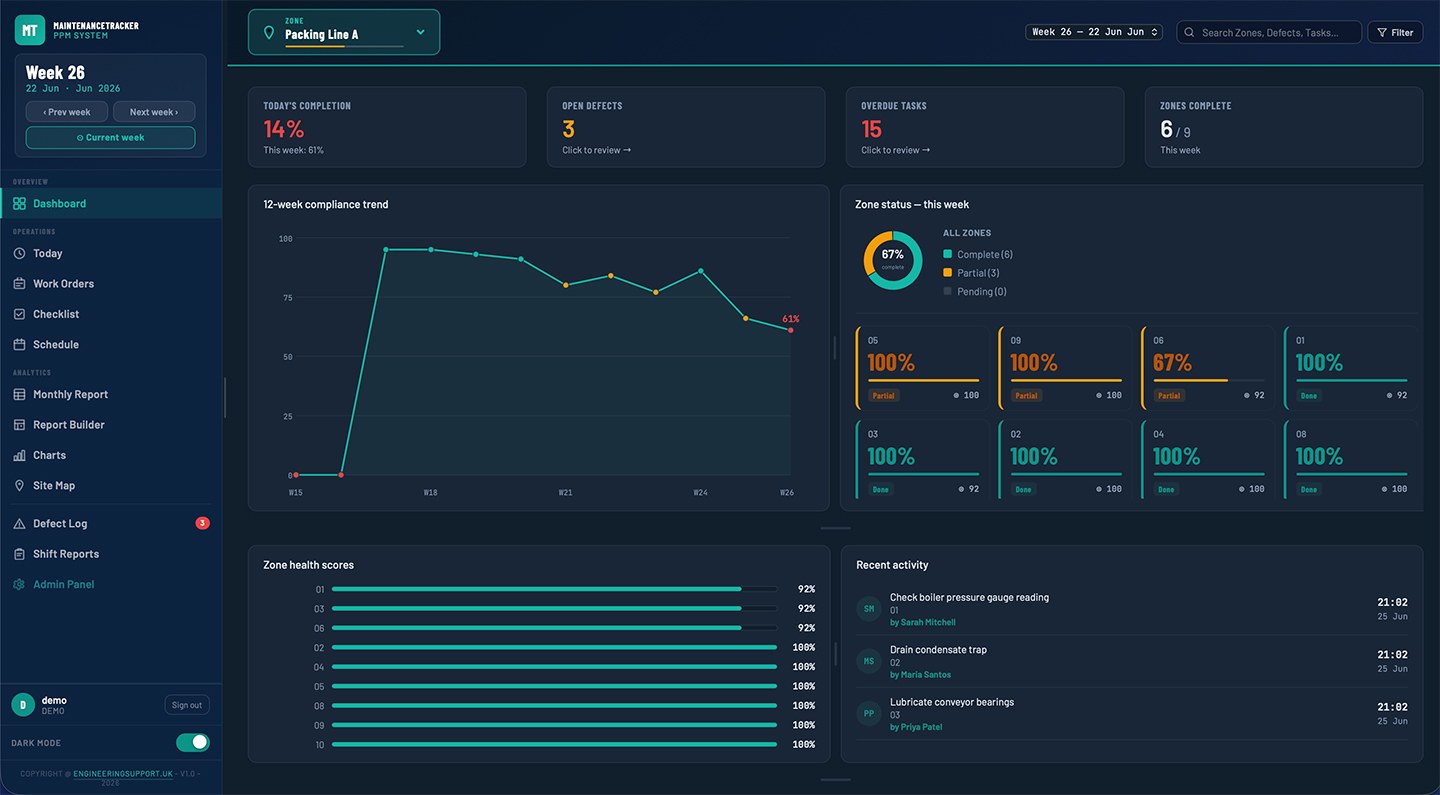Open the Admin Panel
Viewport: 1440px width, 795px height.
111,585
